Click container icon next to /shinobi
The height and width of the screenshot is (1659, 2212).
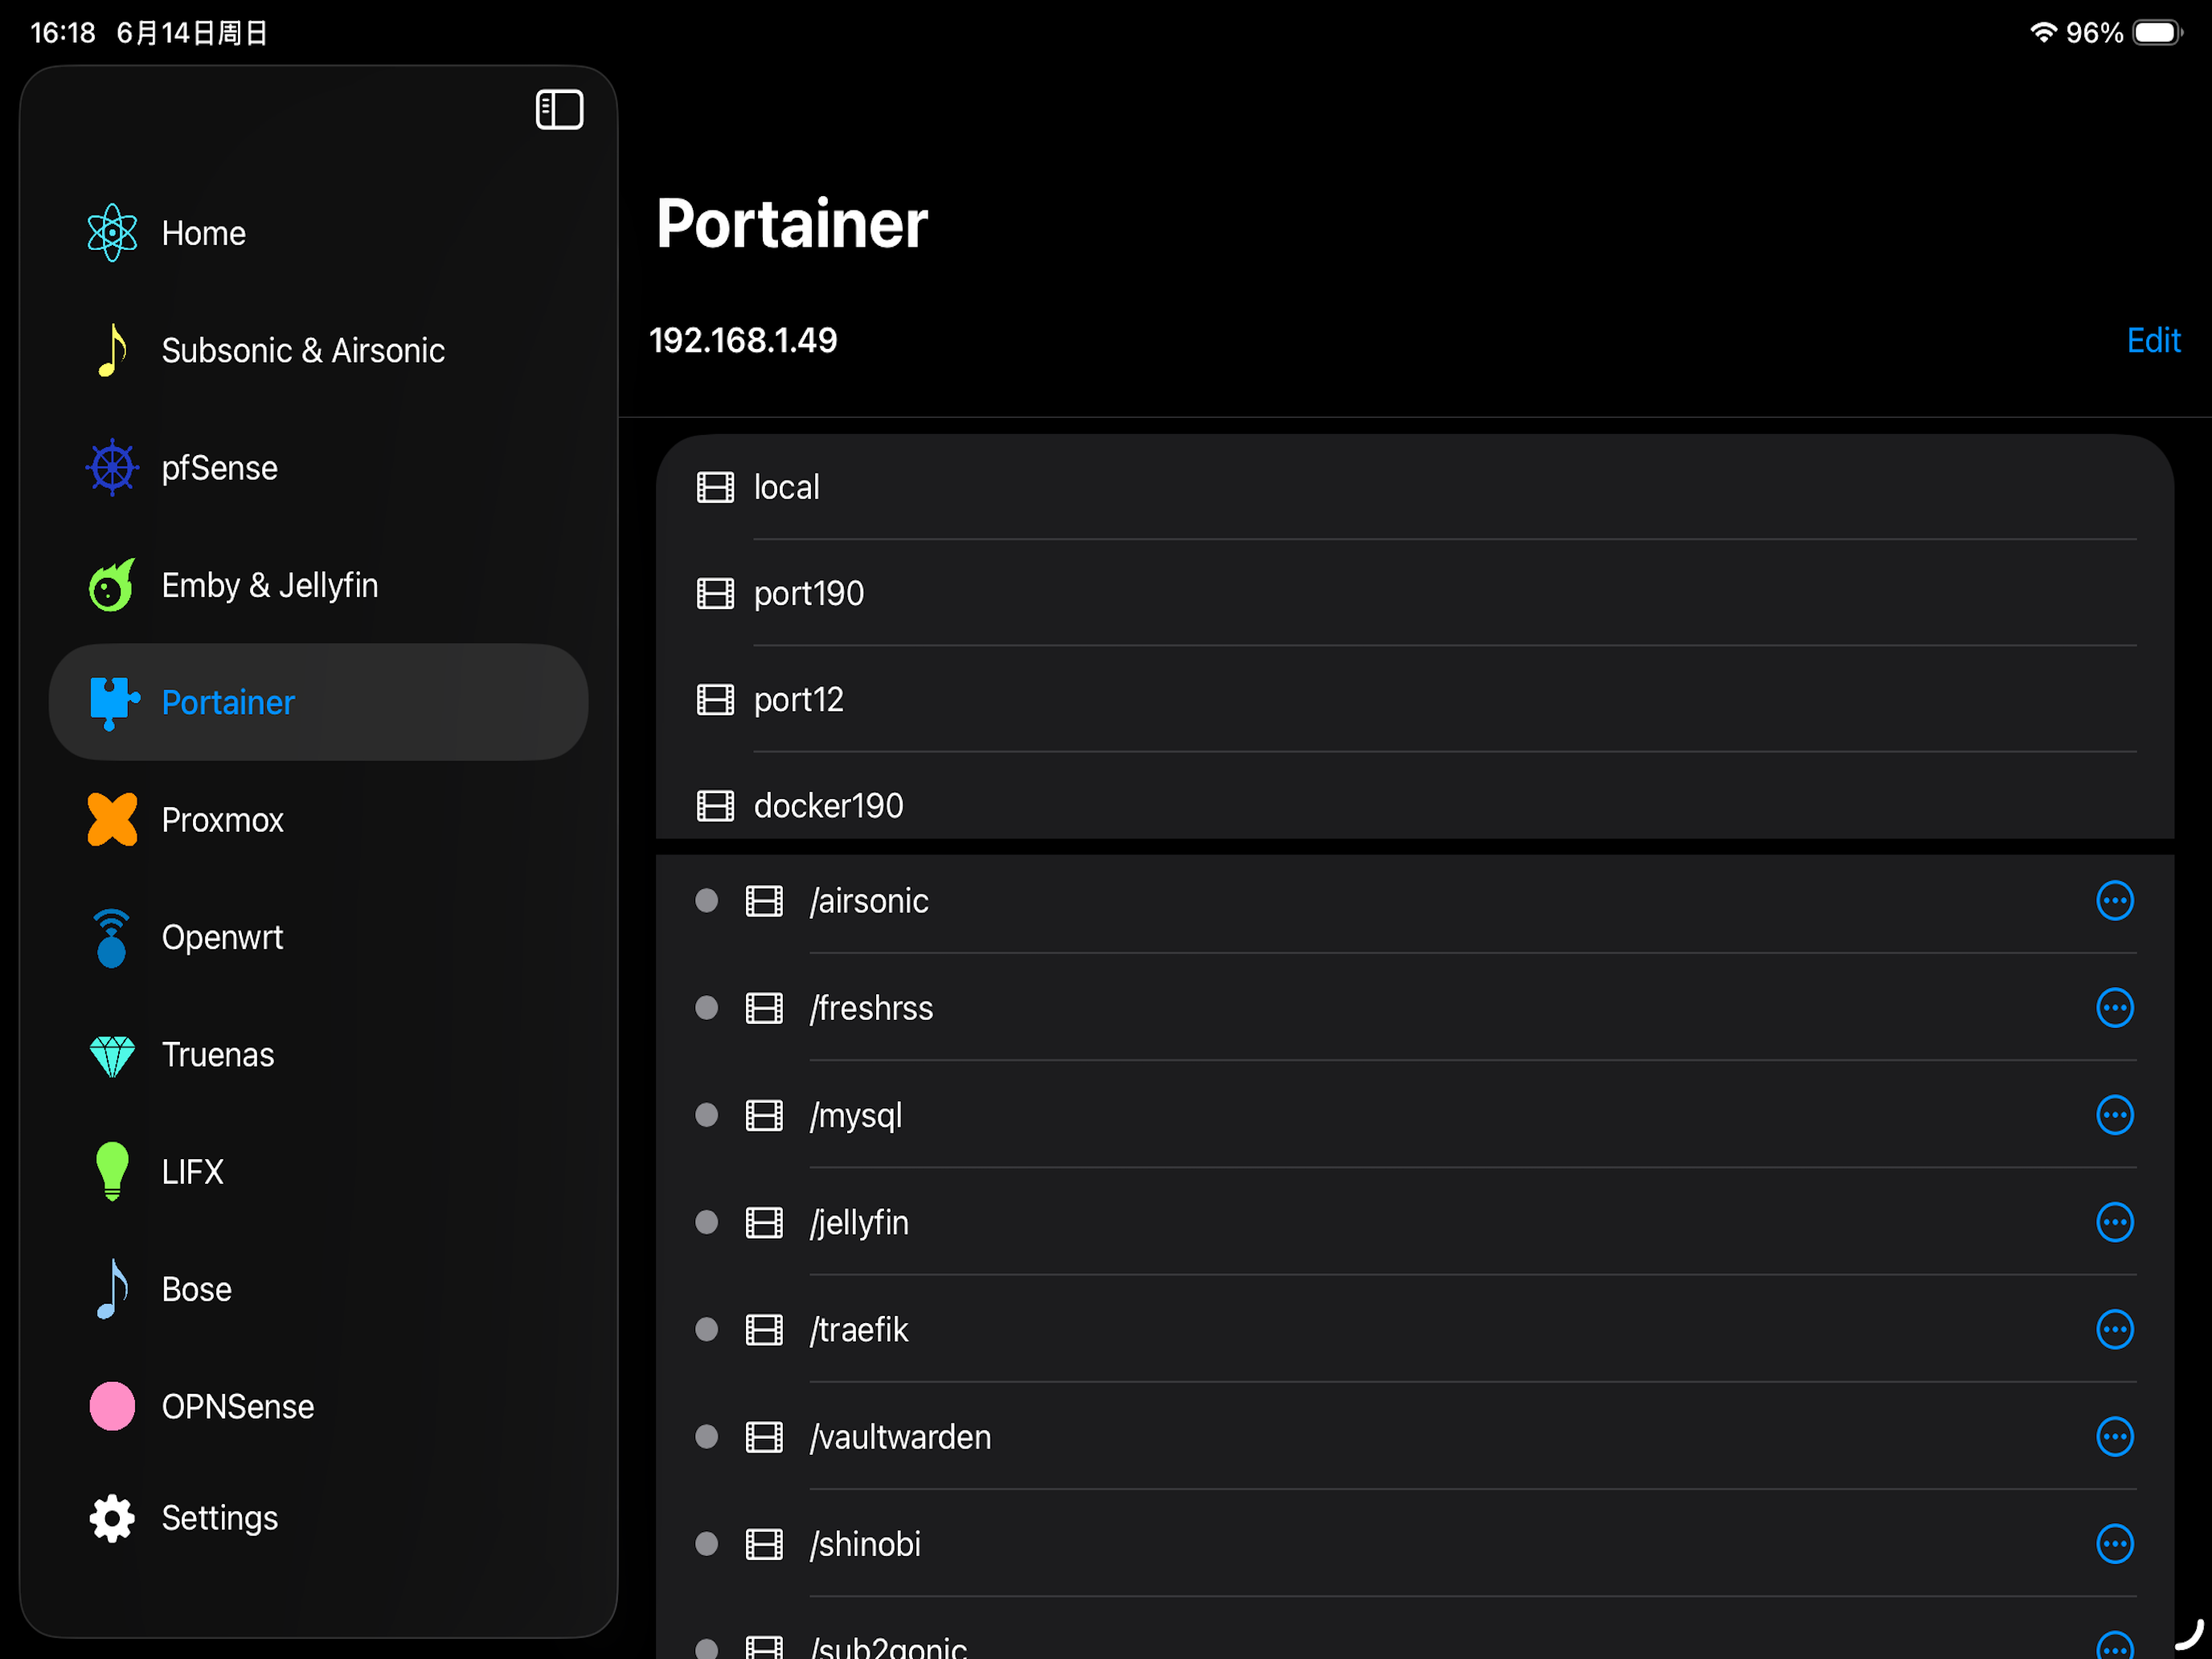[x=764, y=1544]
